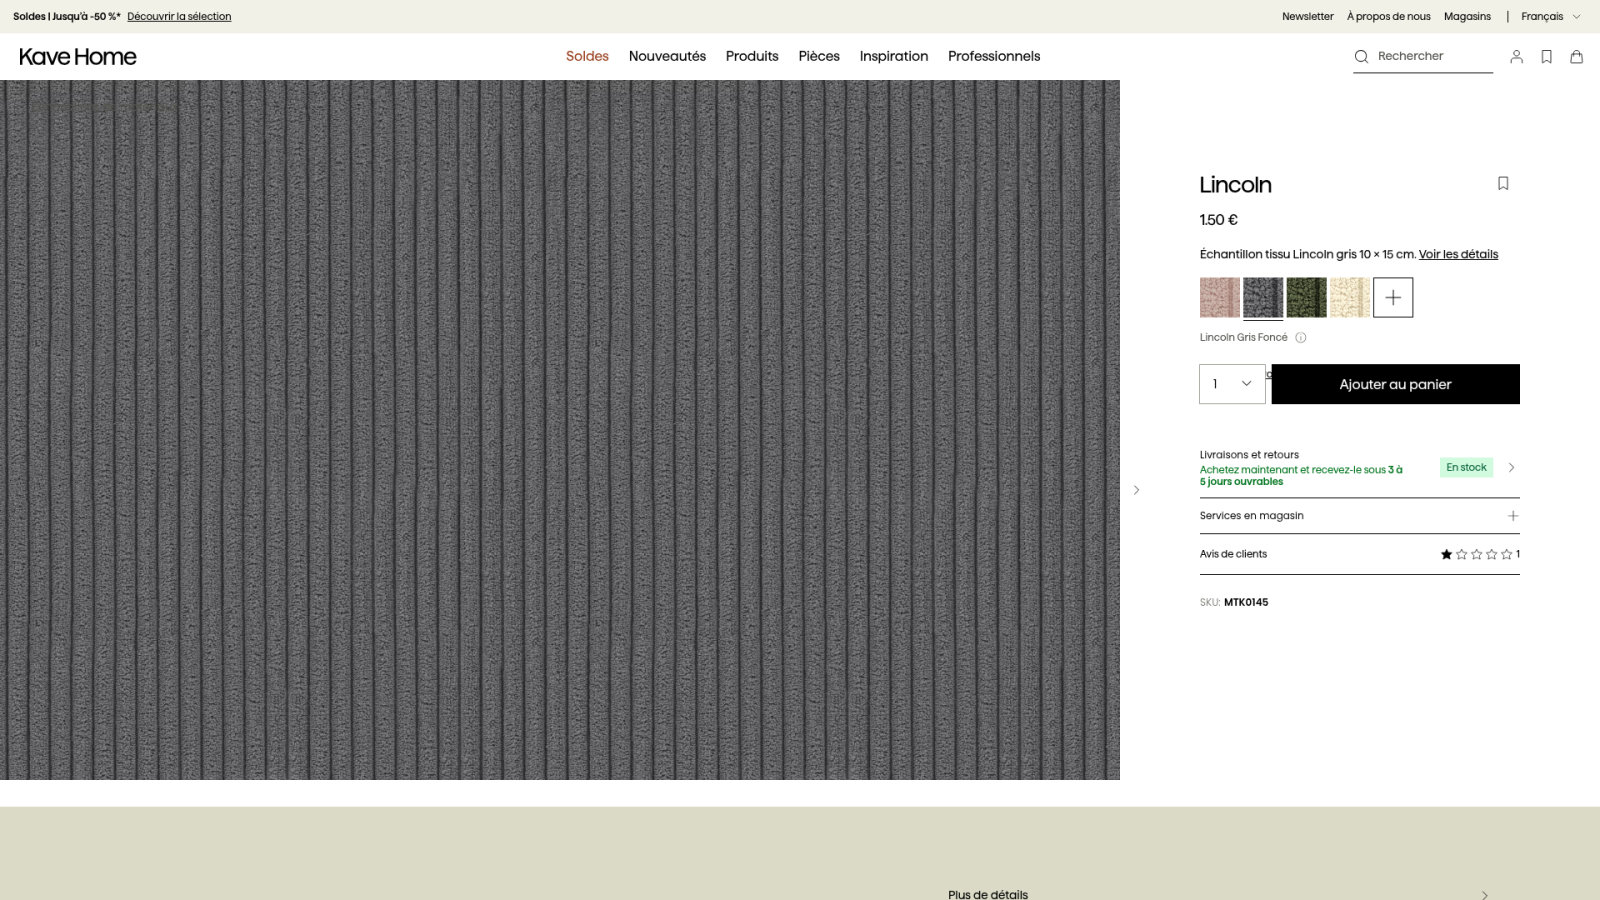Select the cream Lincoln fabric swatch

tap(1350, 298)
